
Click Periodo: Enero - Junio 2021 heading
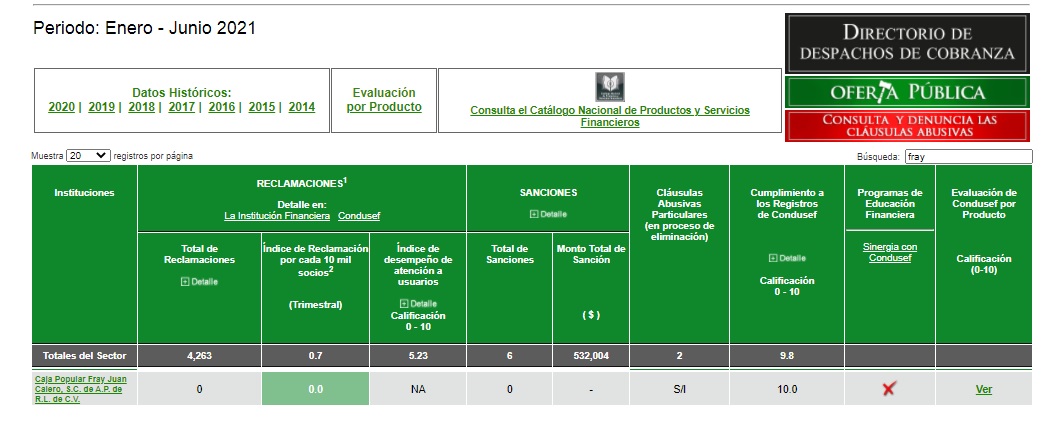pyautogui.click(x=144, y=28)
